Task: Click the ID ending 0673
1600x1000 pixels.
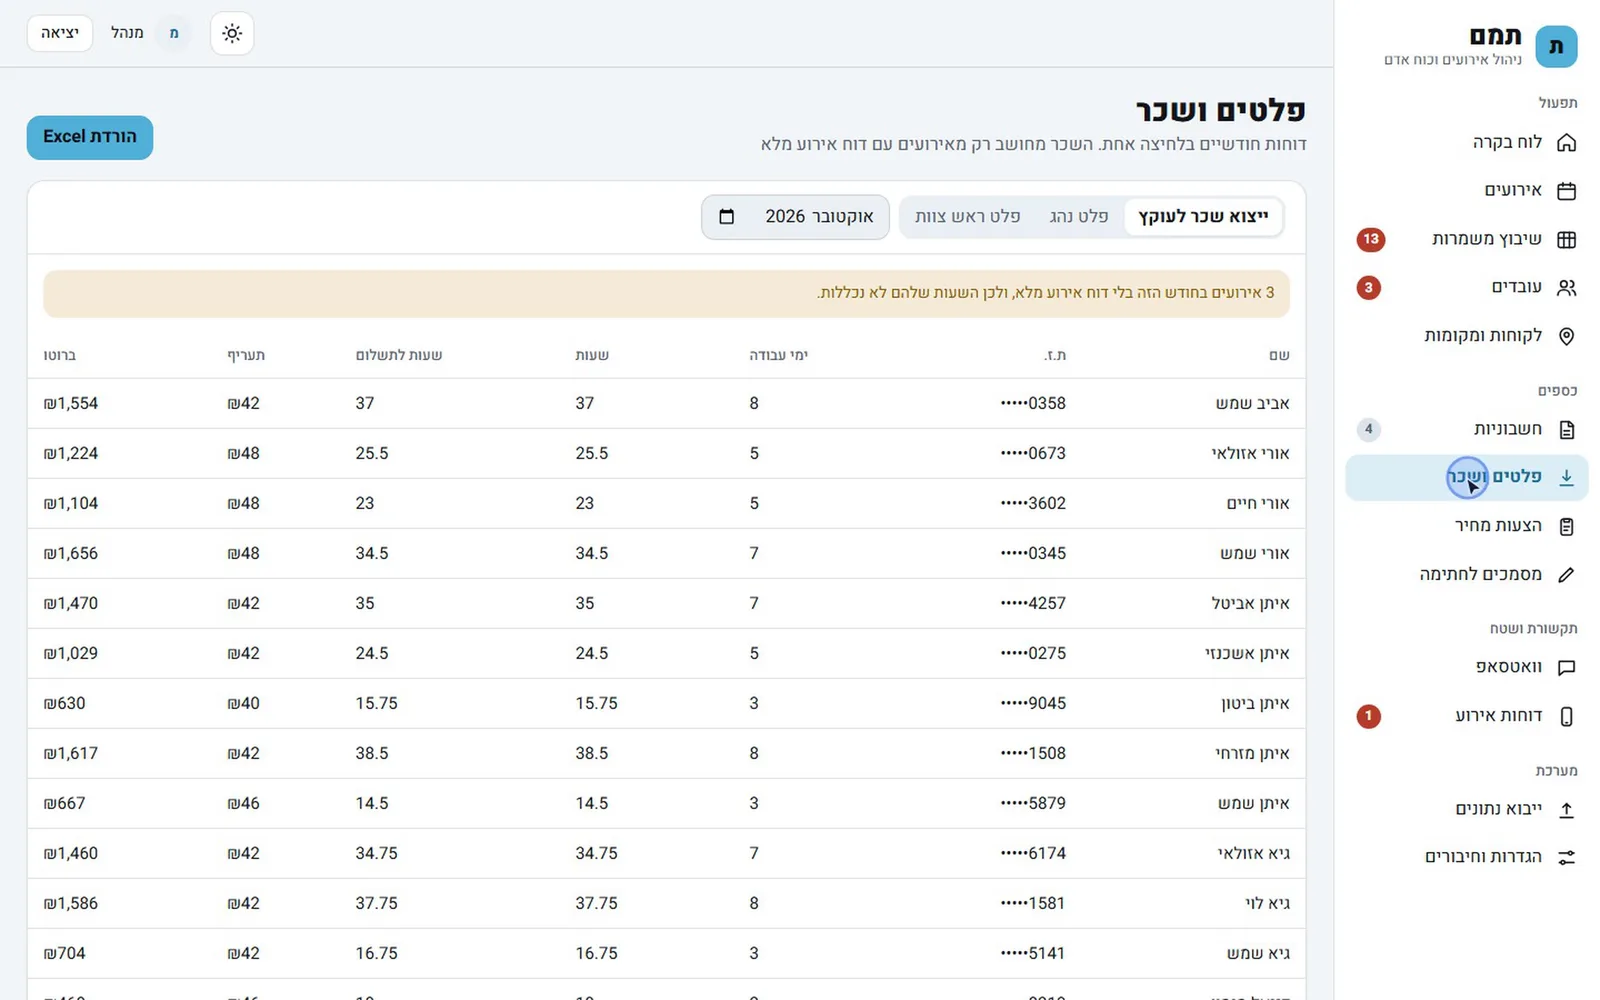Action: click(1033, 454)
